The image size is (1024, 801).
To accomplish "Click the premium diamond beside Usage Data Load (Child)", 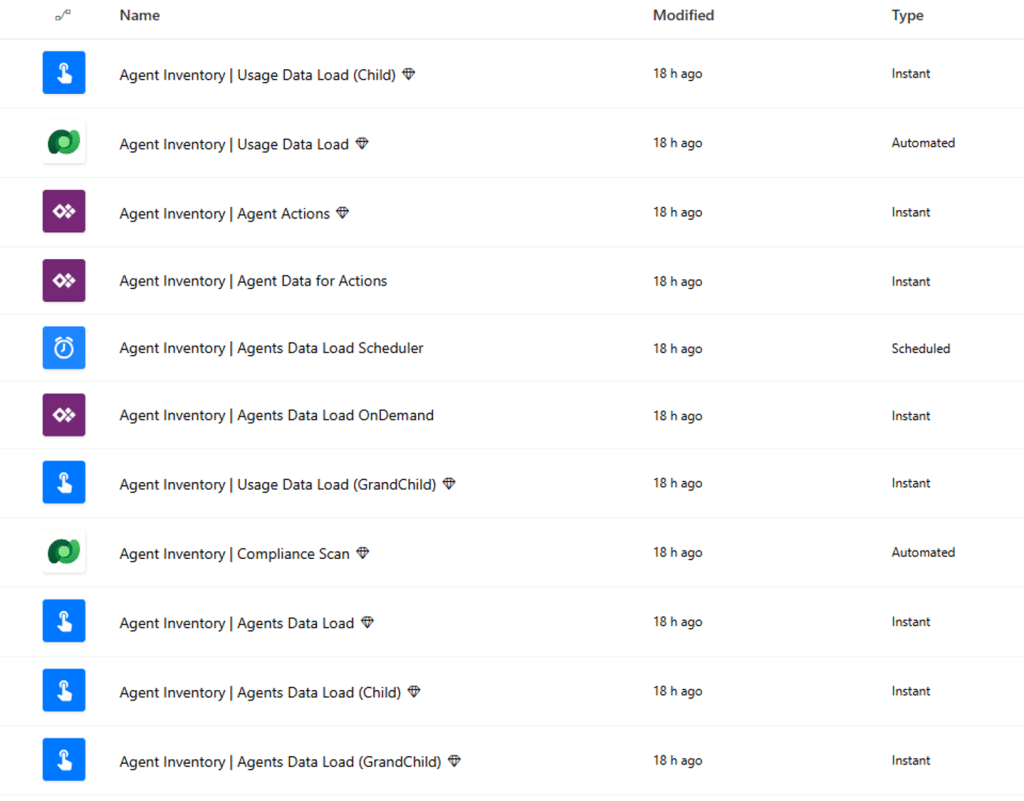I will pyautogui.click(x=409, y=74).
